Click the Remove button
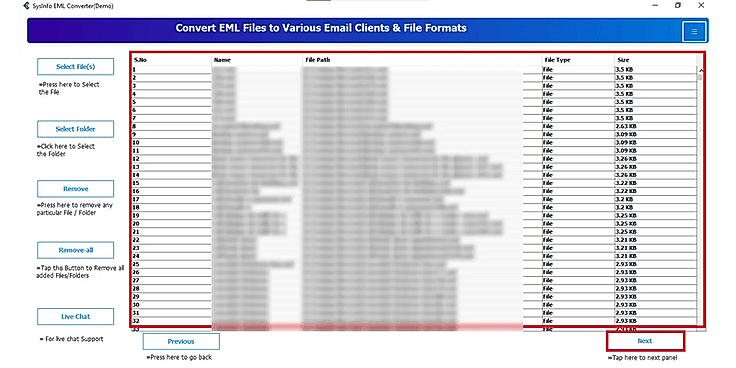Image resolution: width=736 pixels, height=368 pixels. (76, 189)
